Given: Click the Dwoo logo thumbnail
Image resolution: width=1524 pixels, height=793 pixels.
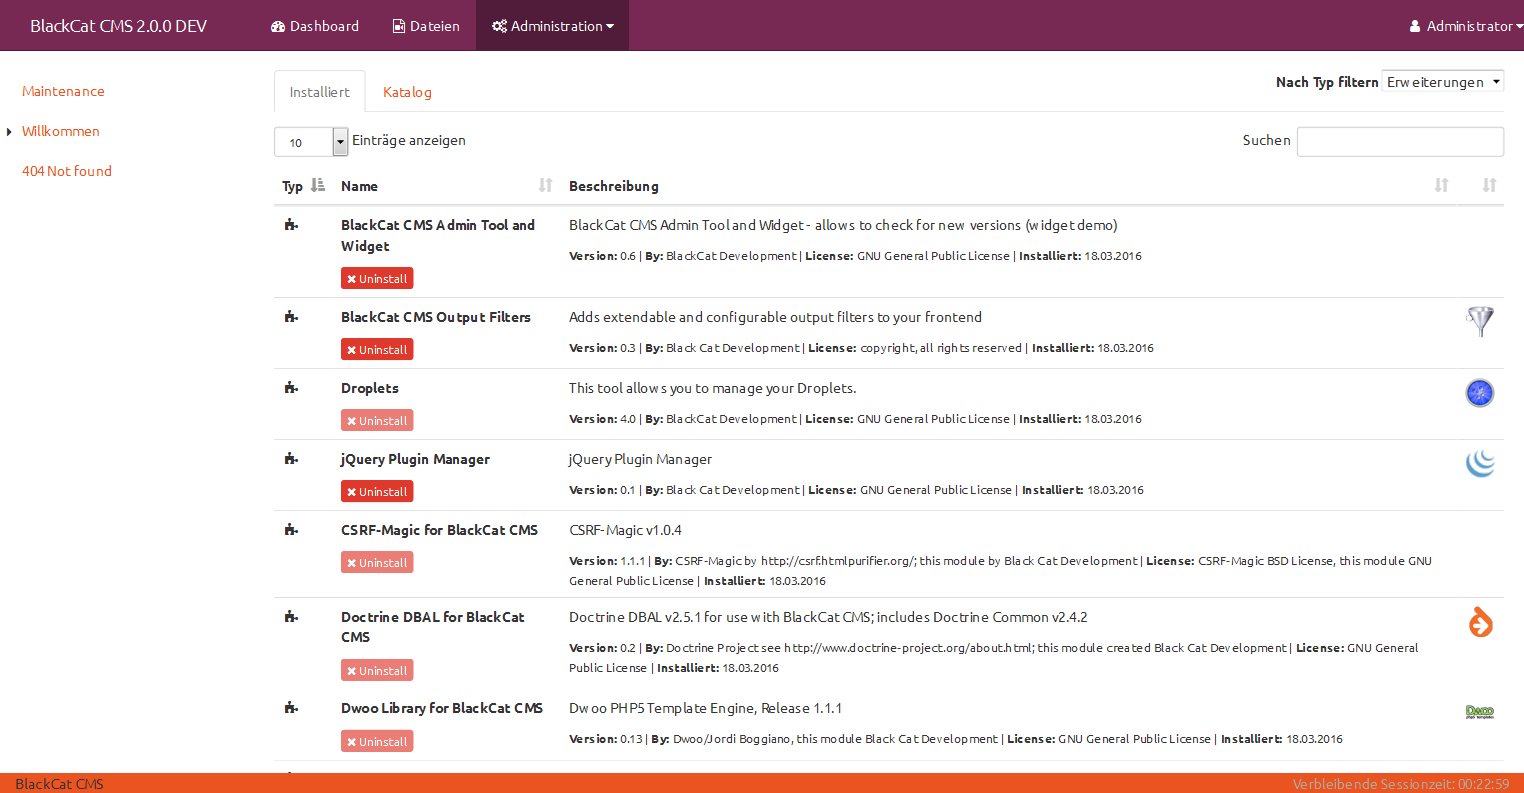Looking at the screenshot, I should pyautogui.click(x=1480, y=713).
